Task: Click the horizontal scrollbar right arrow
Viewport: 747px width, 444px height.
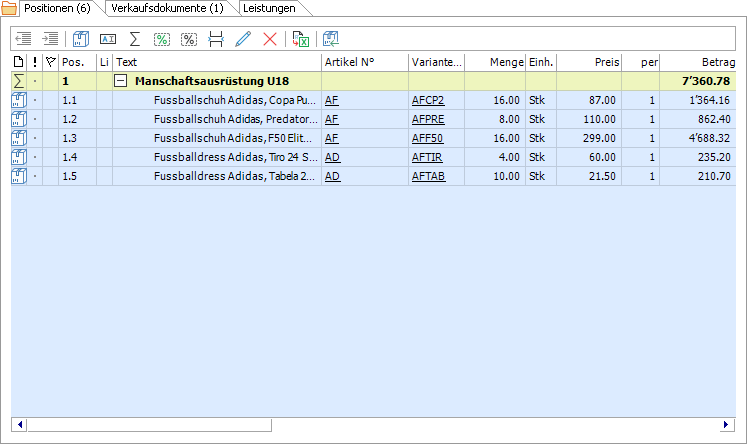Action: point(726,424)
